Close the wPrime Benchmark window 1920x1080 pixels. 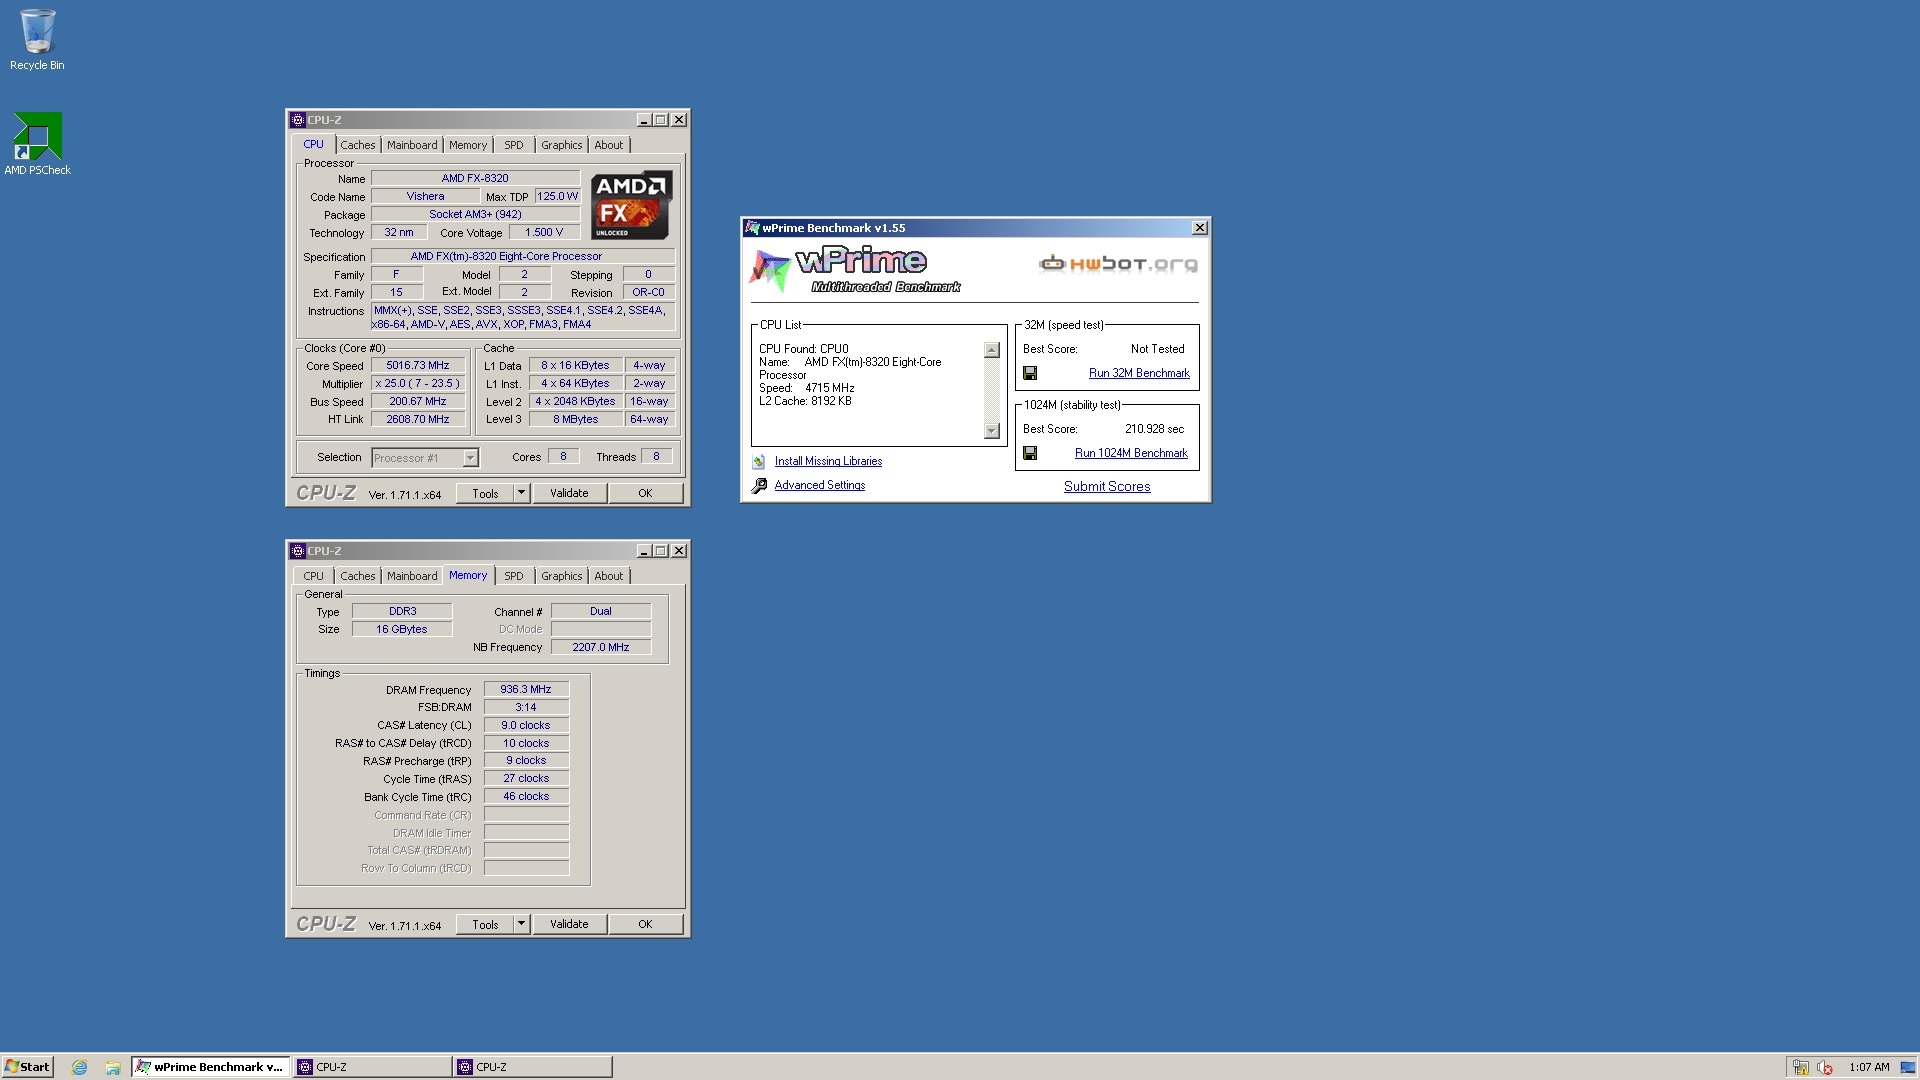coord(1200,228)
